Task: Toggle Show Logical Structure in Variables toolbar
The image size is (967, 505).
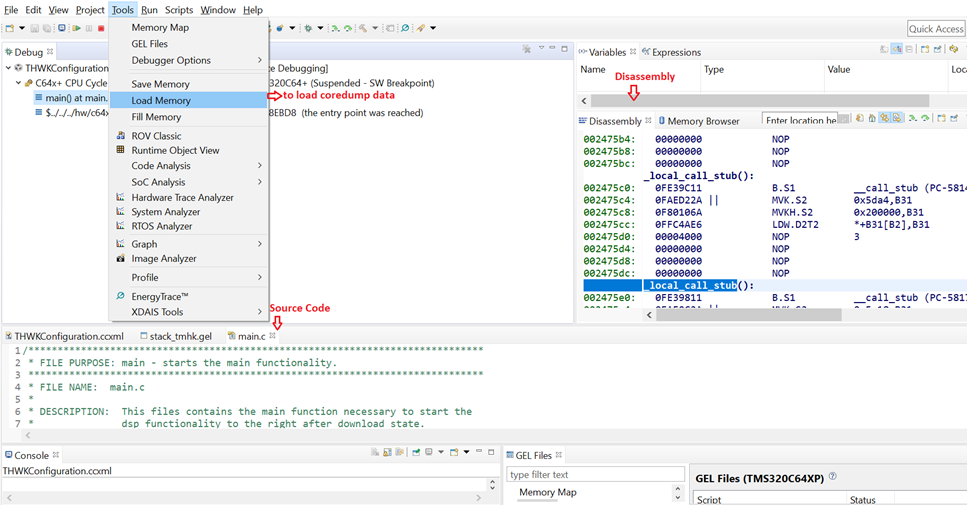Action: pos(897,49)
